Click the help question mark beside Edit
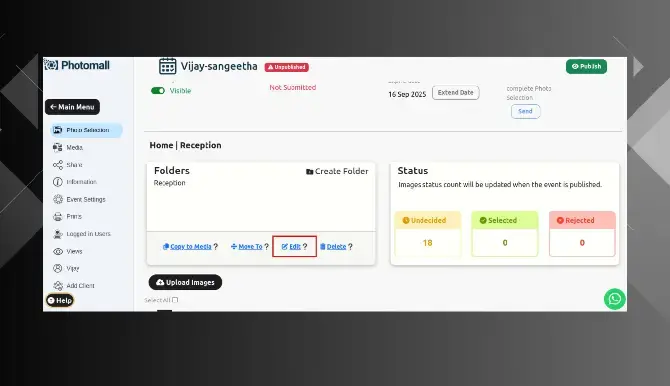The image size is (670, 386). (x=305, y=247)
